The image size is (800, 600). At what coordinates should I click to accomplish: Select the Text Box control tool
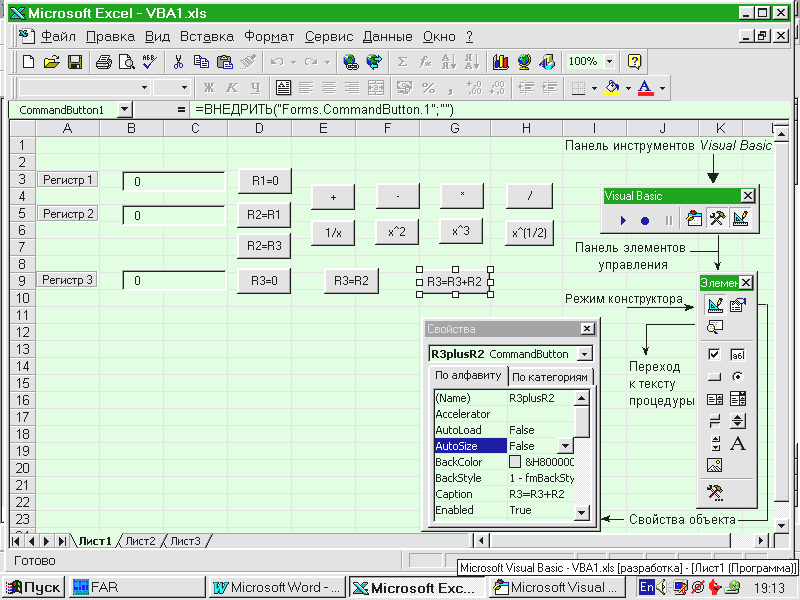click(738, 354)
